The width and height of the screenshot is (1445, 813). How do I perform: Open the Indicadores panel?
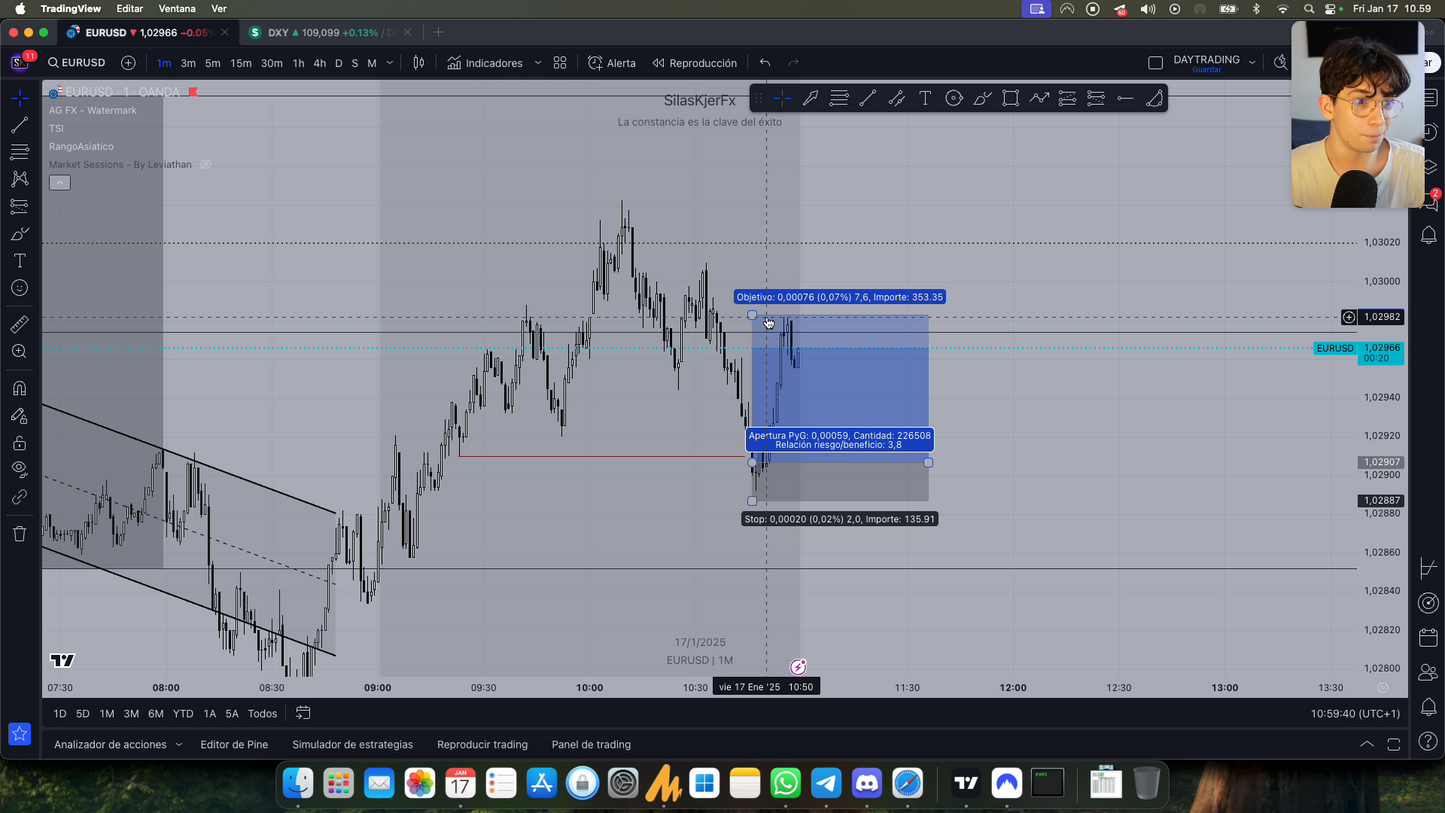coord(485,63)
